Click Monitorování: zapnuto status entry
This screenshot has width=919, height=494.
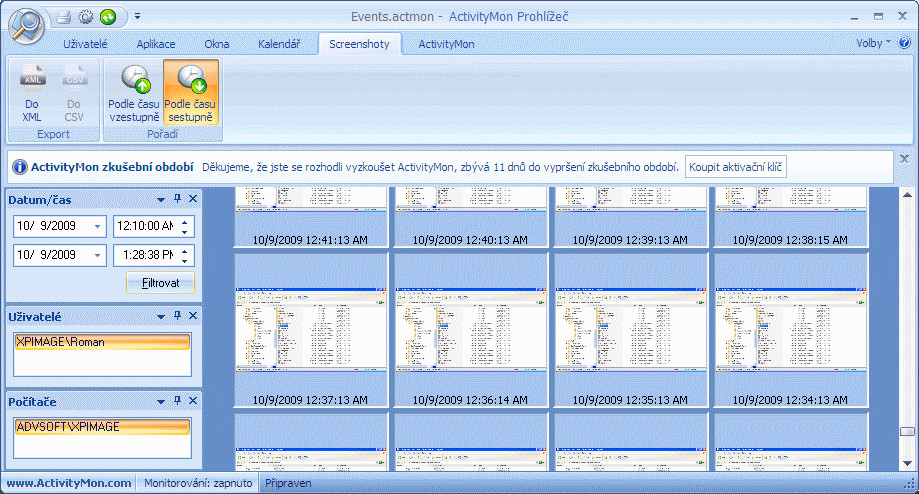point(198,483)
